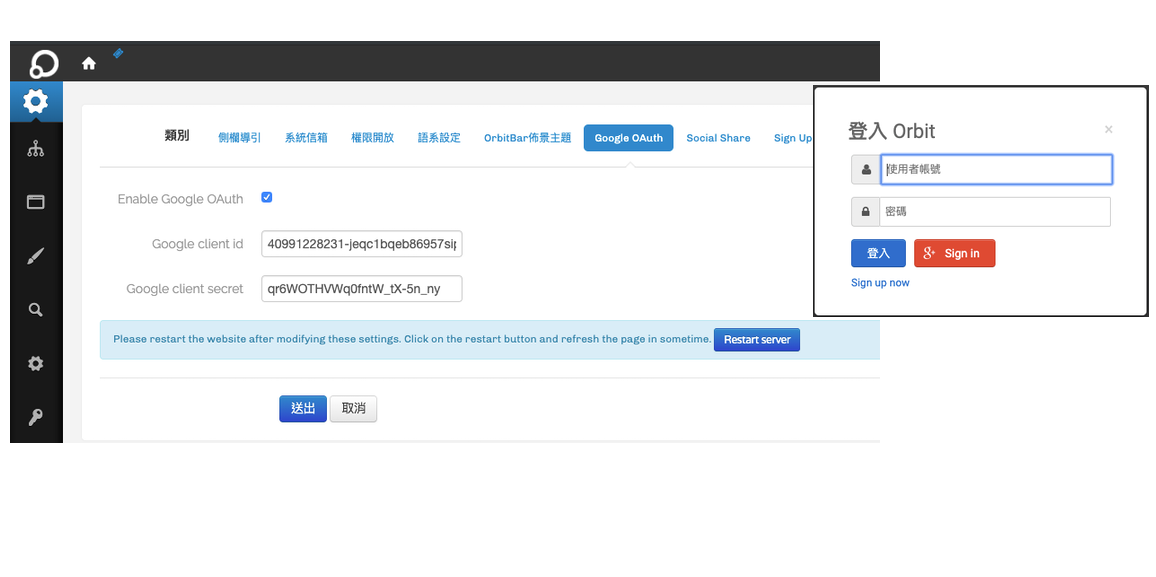Select the OrbitBar佈景主題 tab
The width and height of the screenshot is (1156, 577).
(x=527, y=138)
